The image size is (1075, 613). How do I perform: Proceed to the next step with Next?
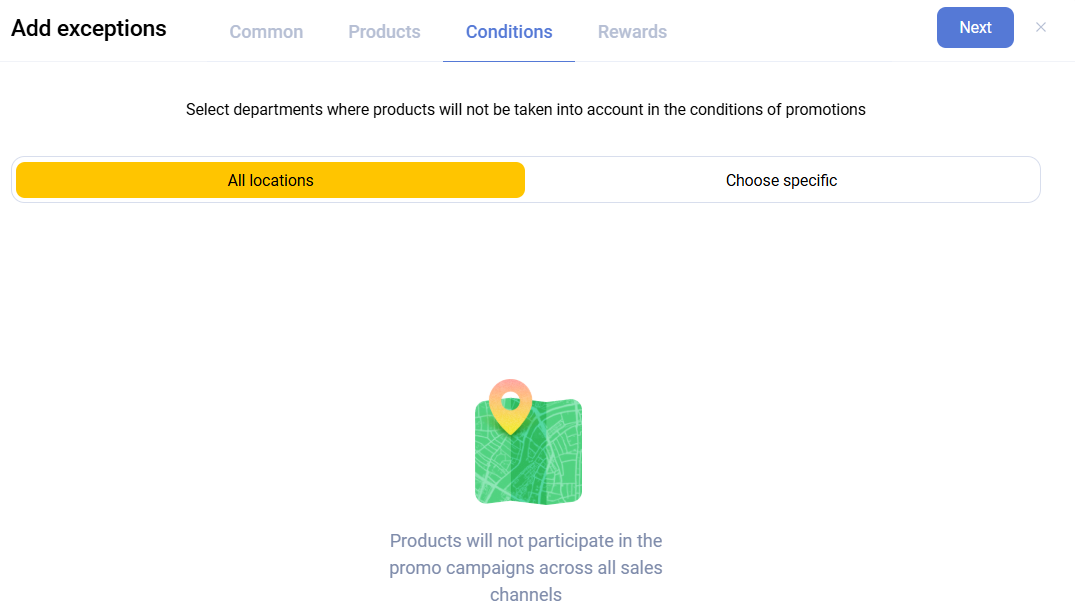pos(975,28)
